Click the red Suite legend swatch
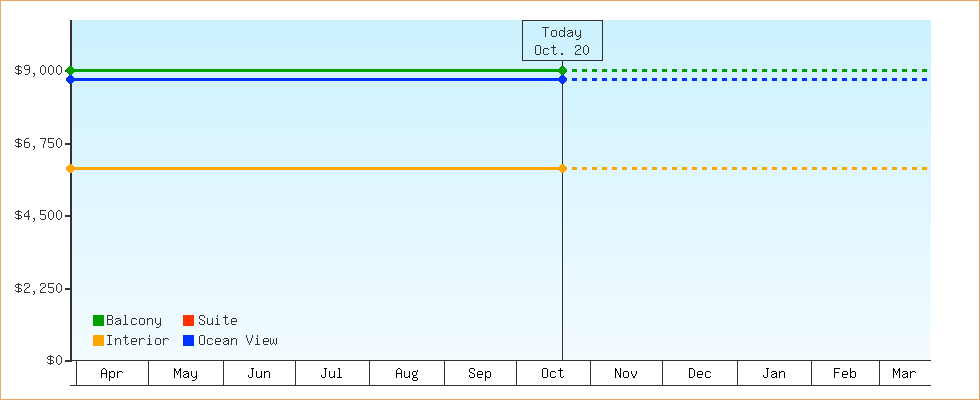Screen dimensions: 980x400 [x=188, y=321]
